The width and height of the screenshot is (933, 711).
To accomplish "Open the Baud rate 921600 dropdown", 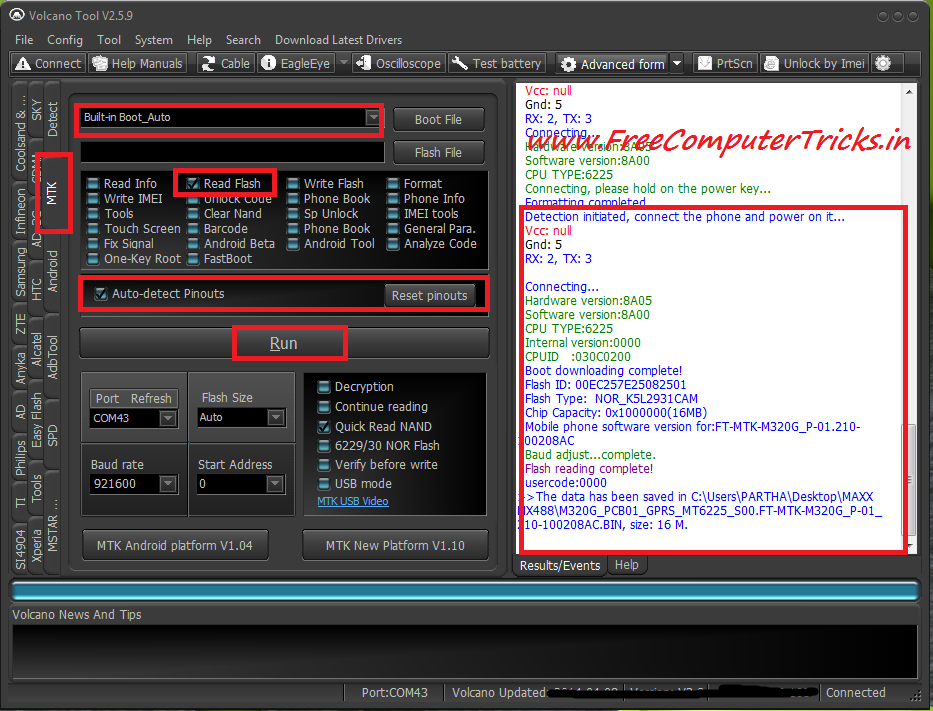I will coord(168,484).
